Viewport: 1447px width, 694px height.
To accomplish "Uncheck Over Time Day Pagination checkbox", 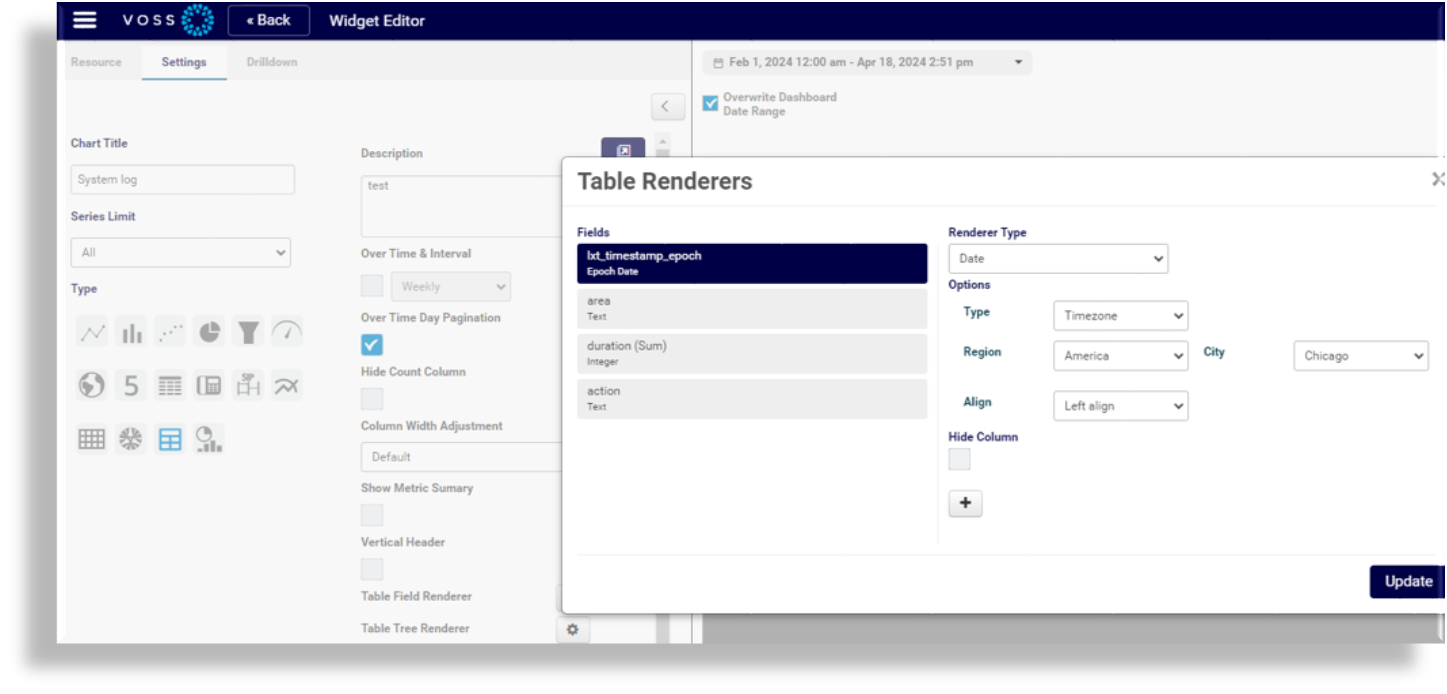I will tap(372, 345).
